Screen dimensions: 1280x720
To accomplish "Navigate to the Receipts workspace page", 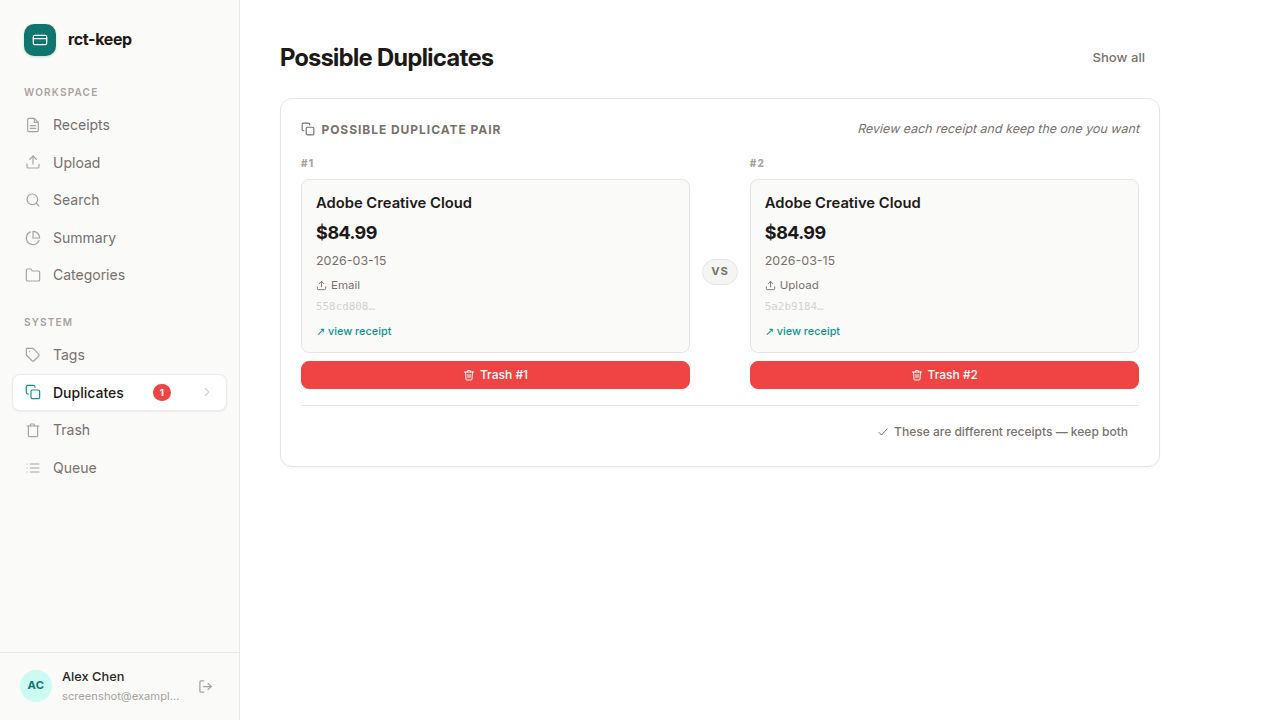I will (x=81, y=125).
